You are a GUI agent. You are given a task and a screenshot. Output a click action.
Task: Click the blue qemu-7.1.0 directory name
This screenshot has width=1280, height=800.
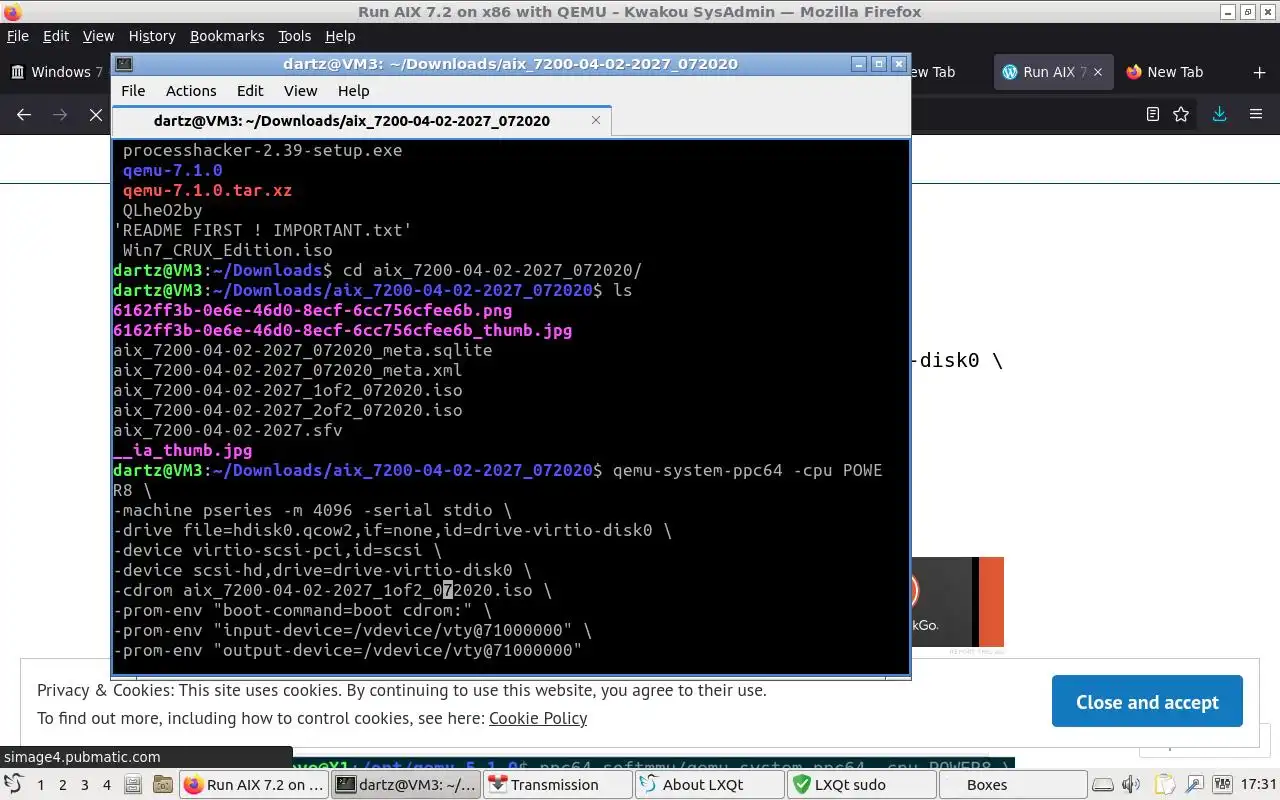pos(172,170)
